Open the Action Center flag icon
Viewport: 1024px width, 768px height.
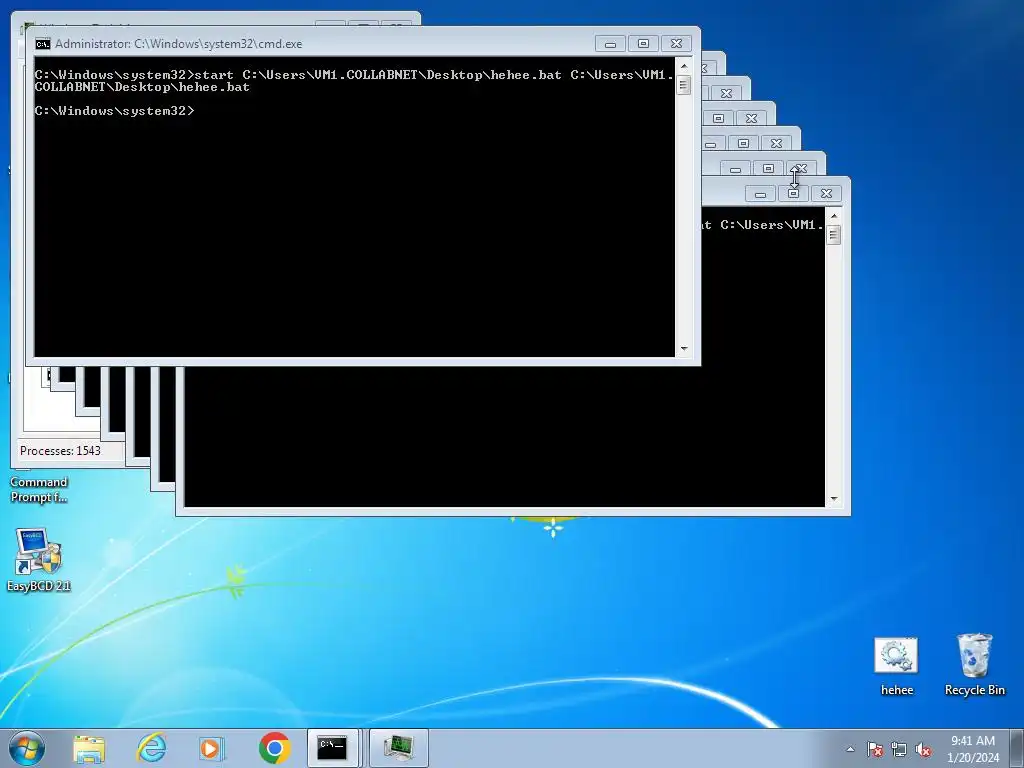tap(875, 749)
